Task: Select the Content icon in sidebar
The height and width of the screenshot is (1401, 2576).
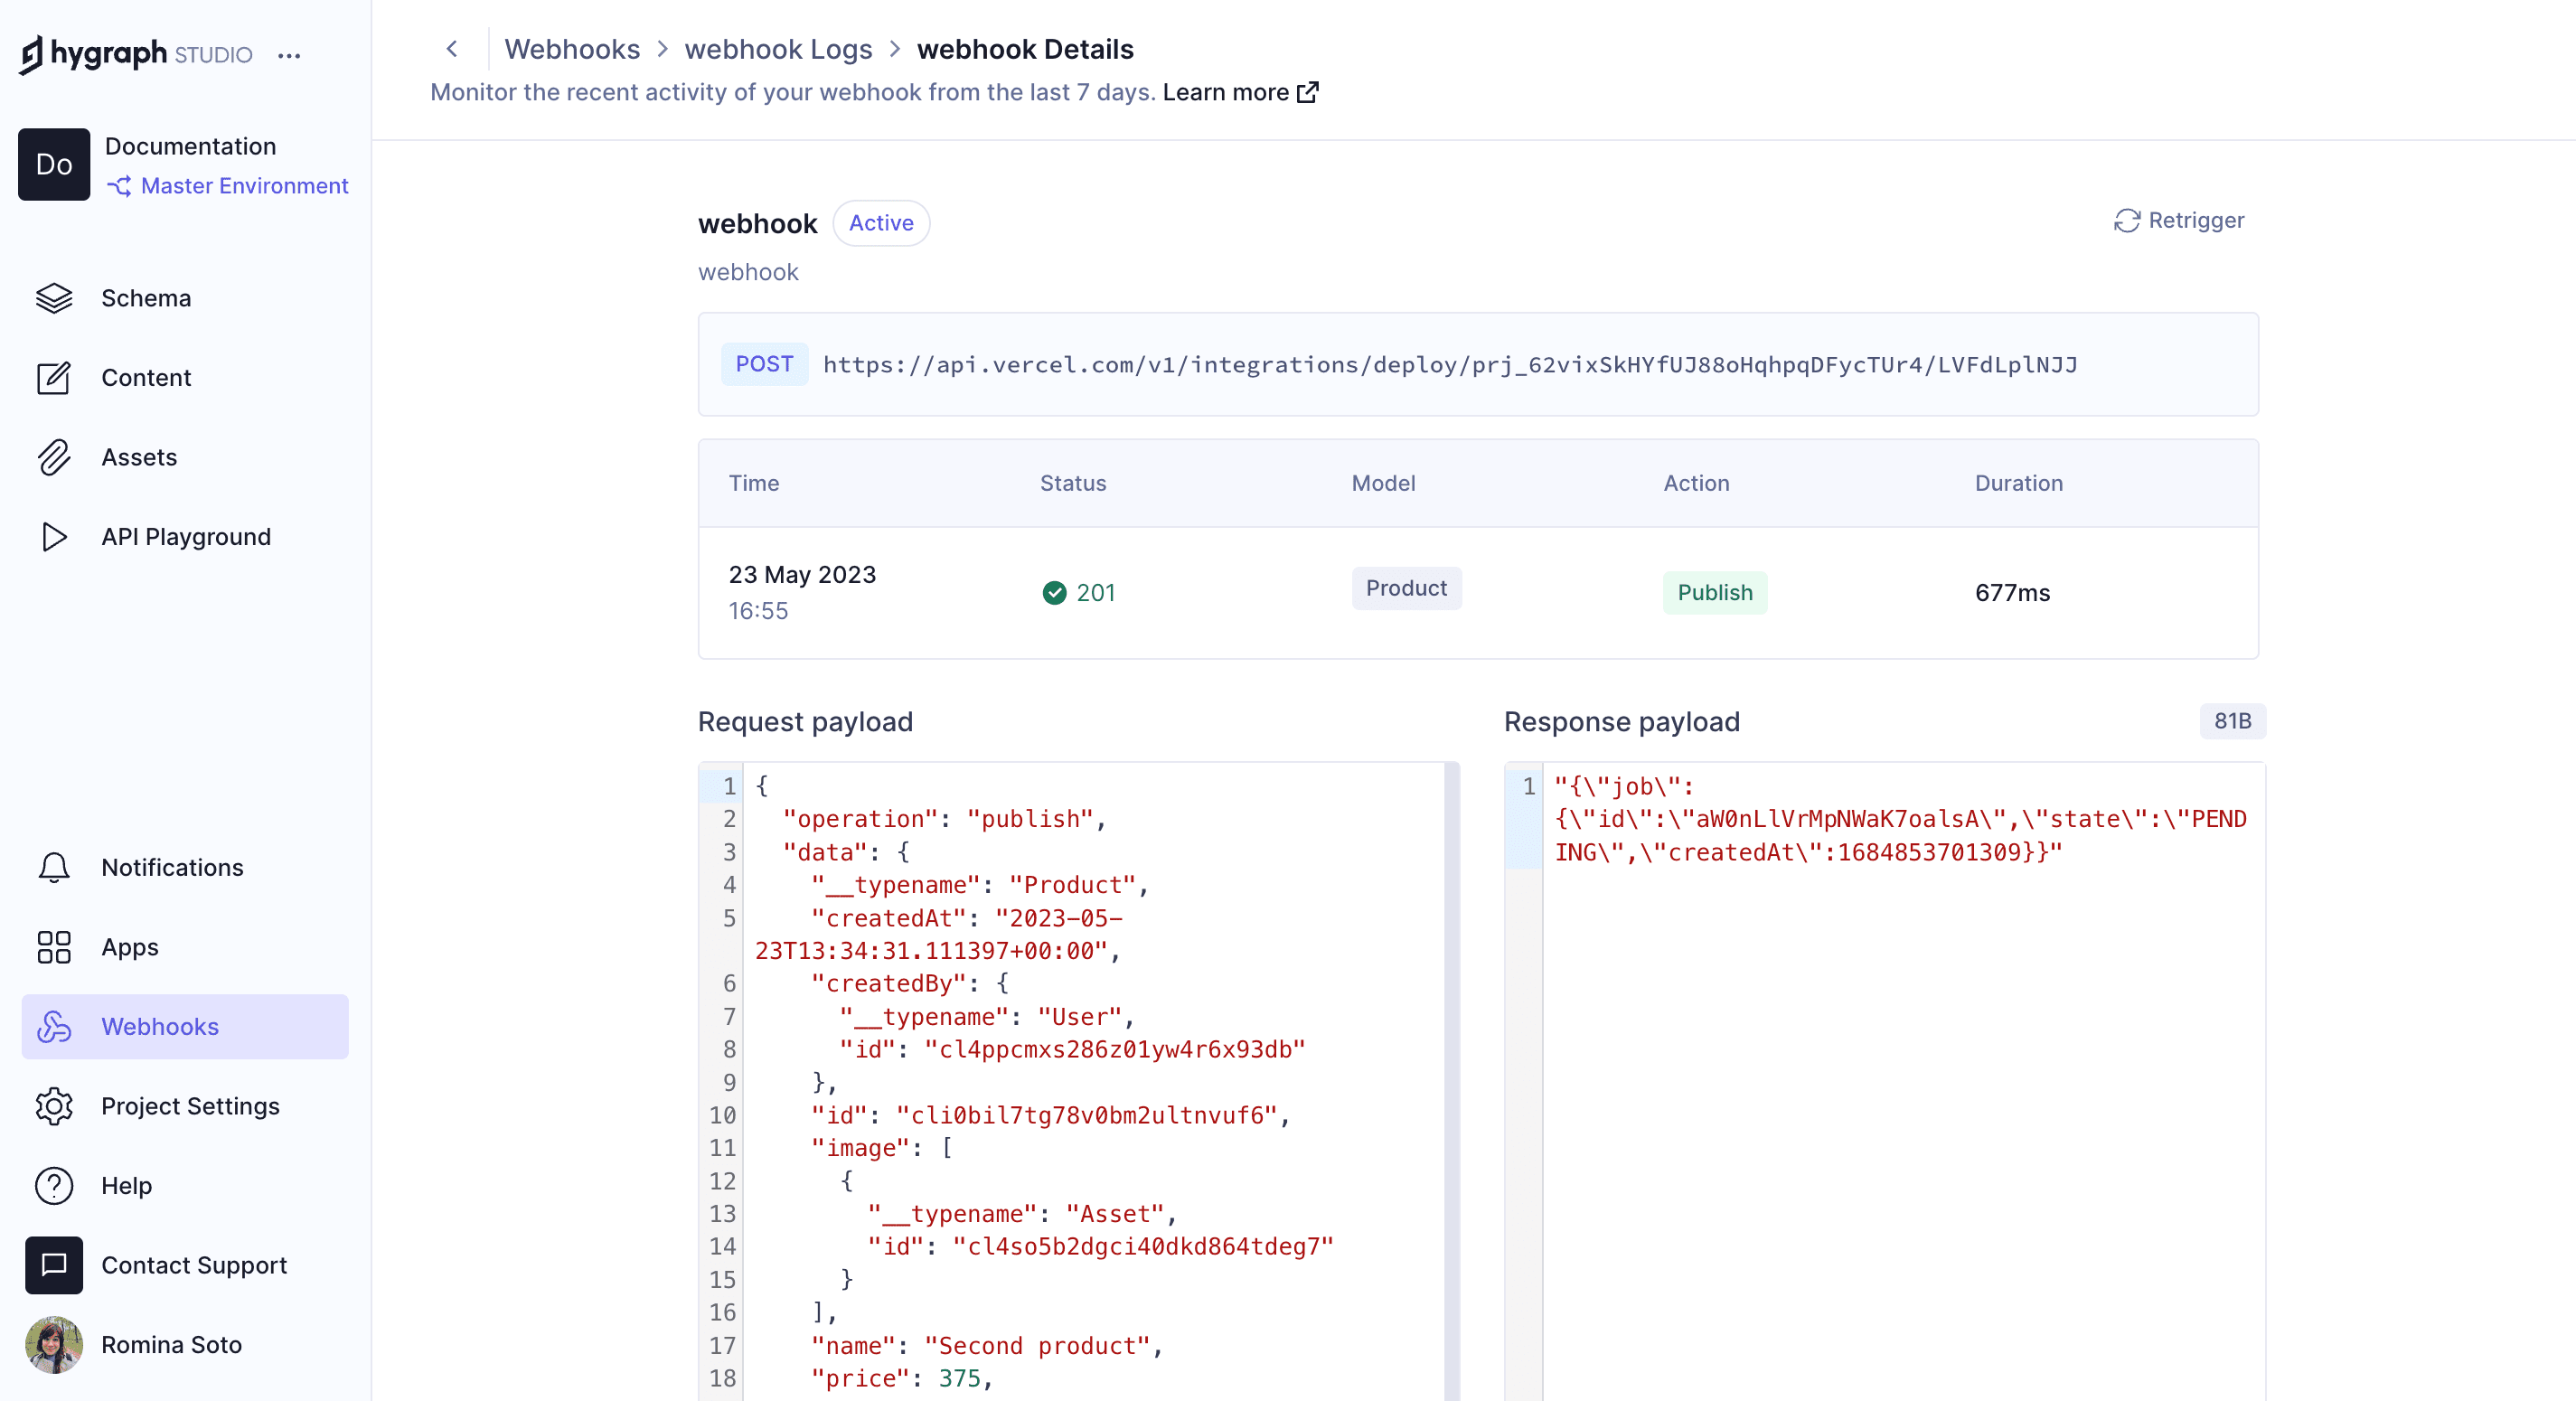Action: [54, 377]
